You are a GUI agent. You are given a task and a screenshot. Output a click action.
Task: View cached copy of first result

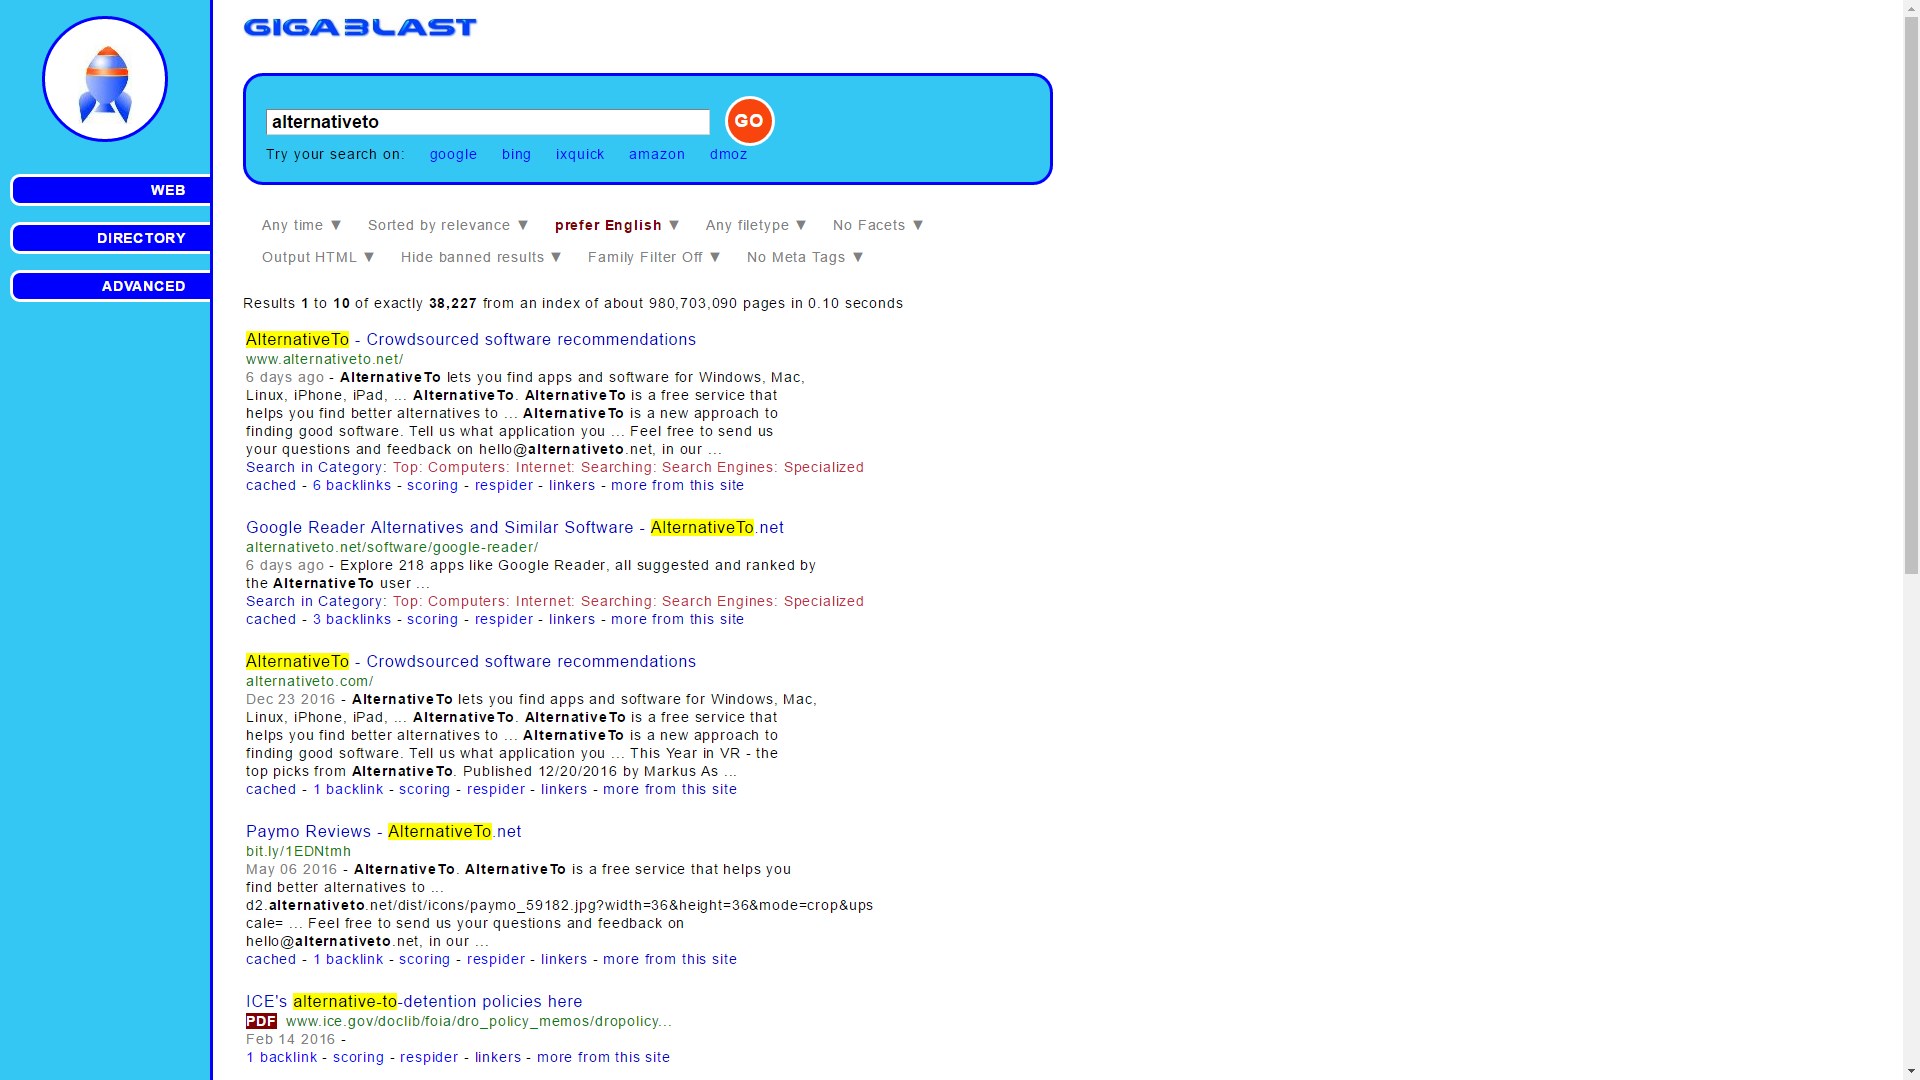click(x=270, y=485)
